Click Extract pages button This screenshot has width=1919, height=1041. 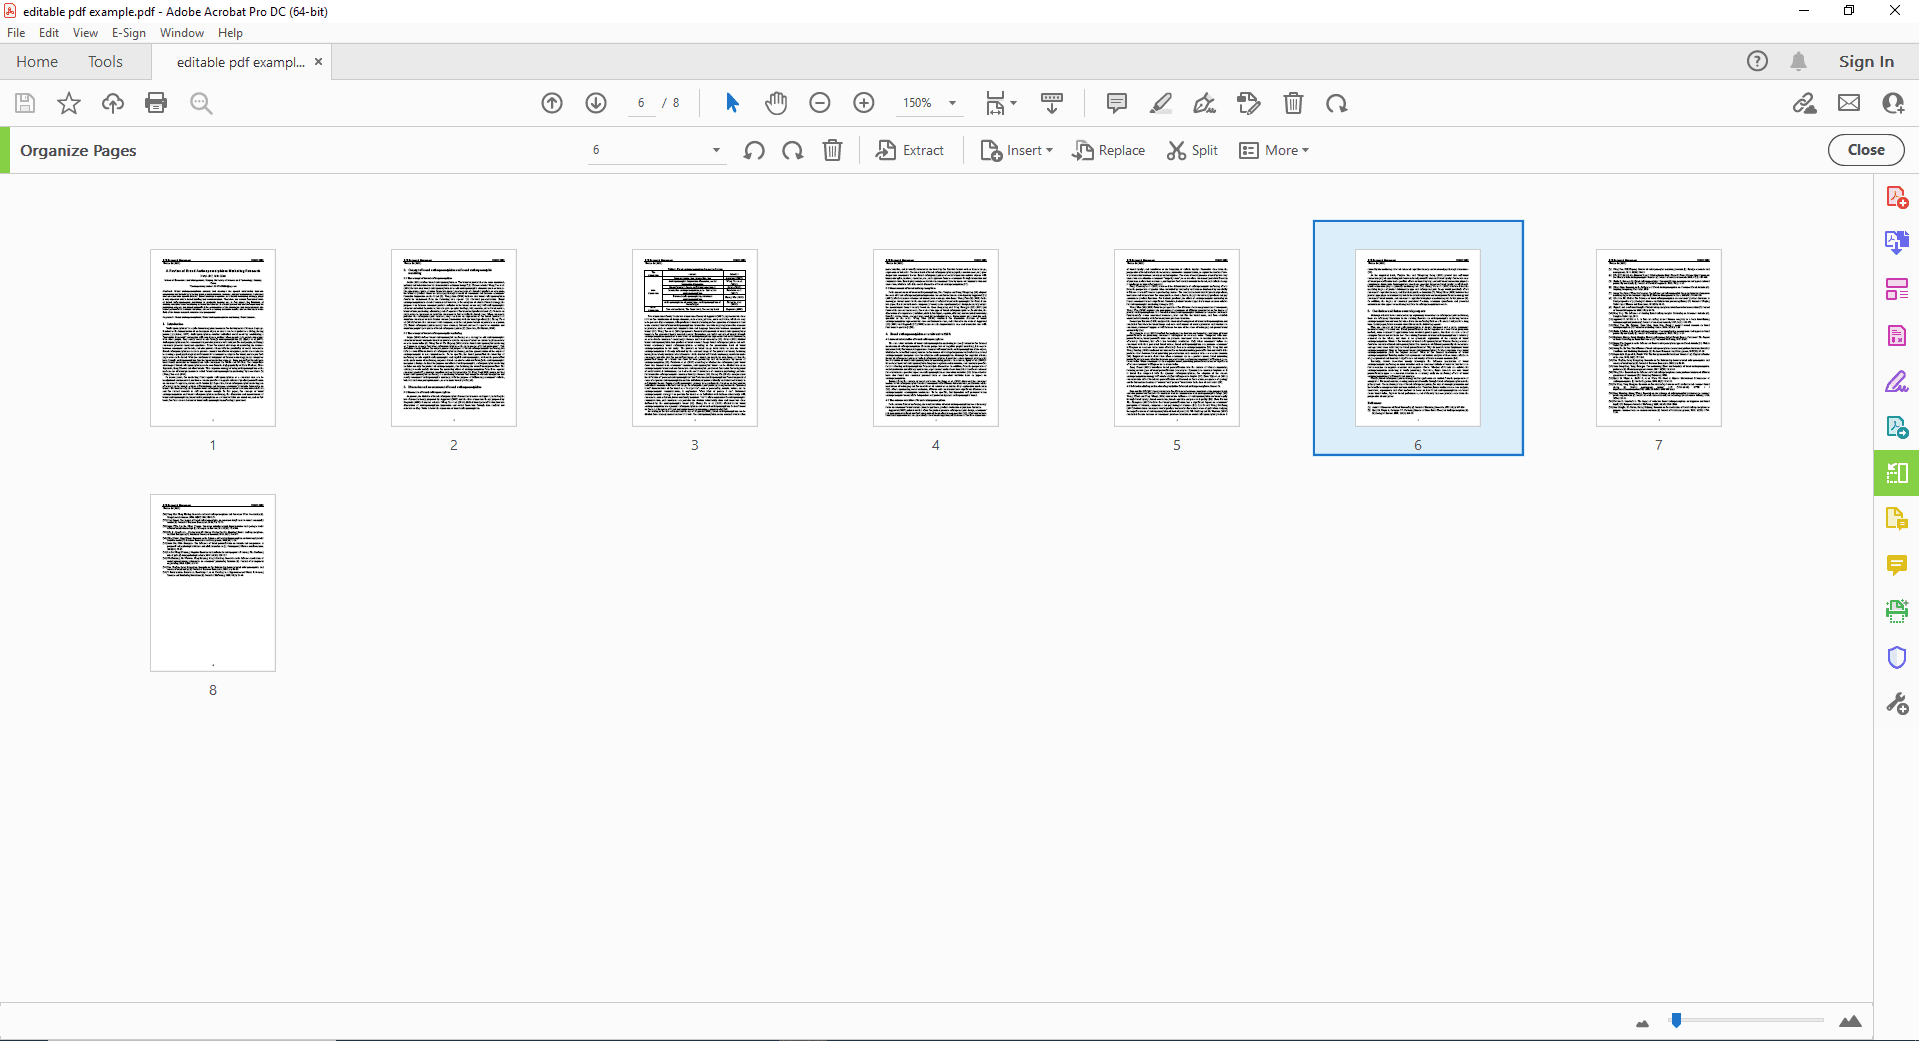[910, 150]
